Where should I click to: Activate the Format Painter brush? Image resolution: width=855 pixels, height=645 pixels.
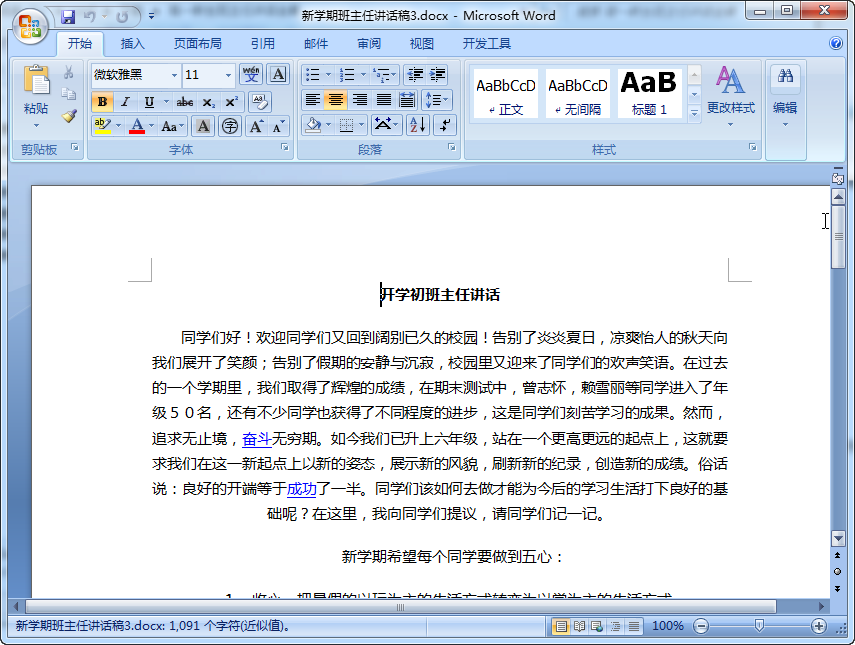(x=69, y=116)
